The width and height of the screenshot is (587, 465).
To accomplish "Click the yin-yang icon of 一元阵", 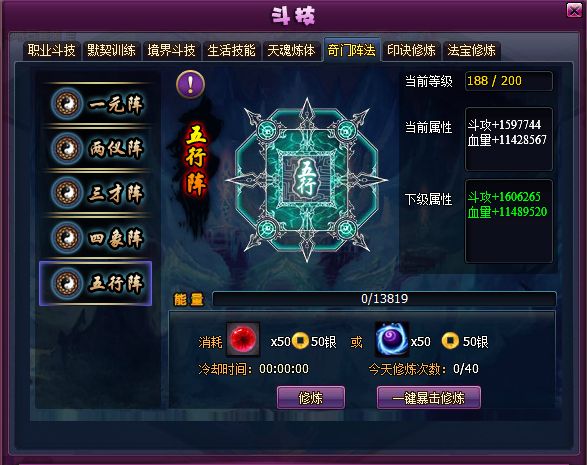I will 67,104.
